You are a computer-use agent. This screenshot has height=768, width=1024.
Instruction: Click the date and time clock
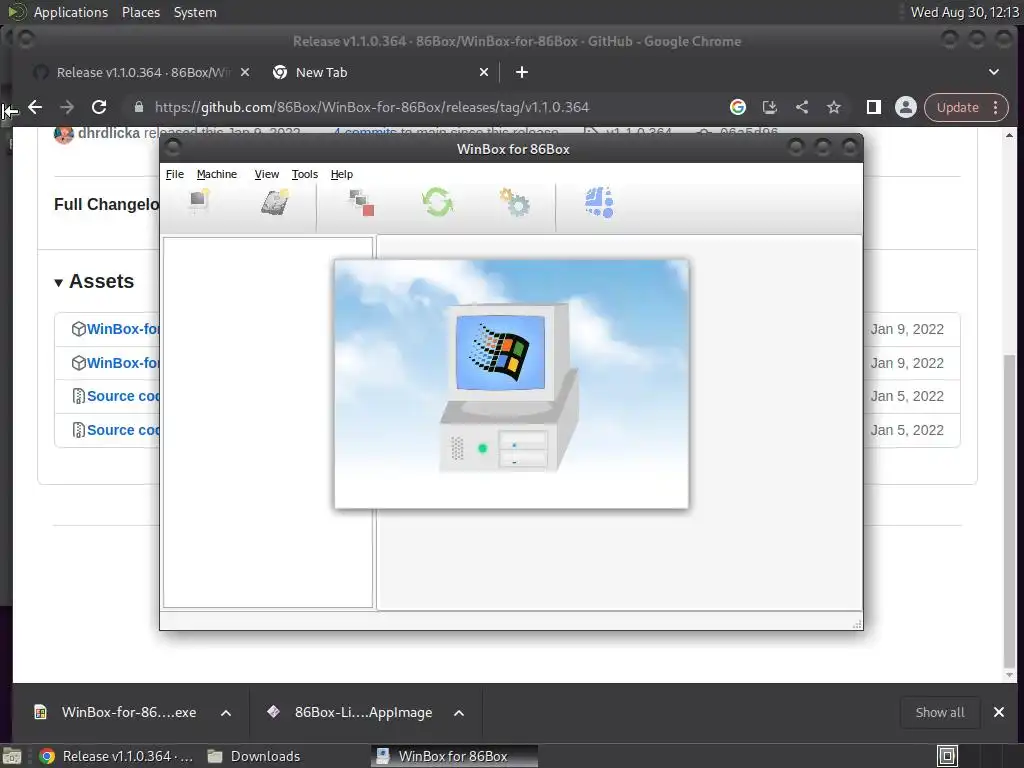click(x=965, y=12)
